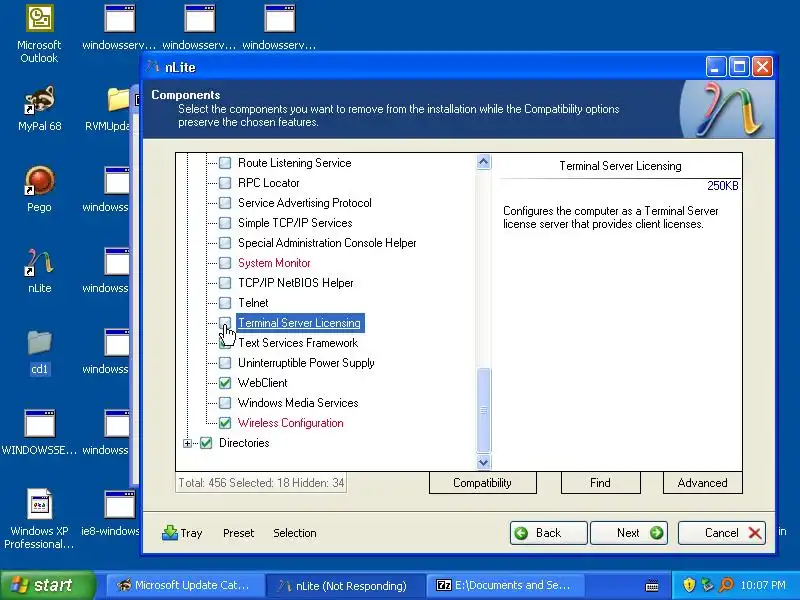Toggle the System Monitor checkbox
This screenshot has width=800, height=600.
[x=225, y=263]
